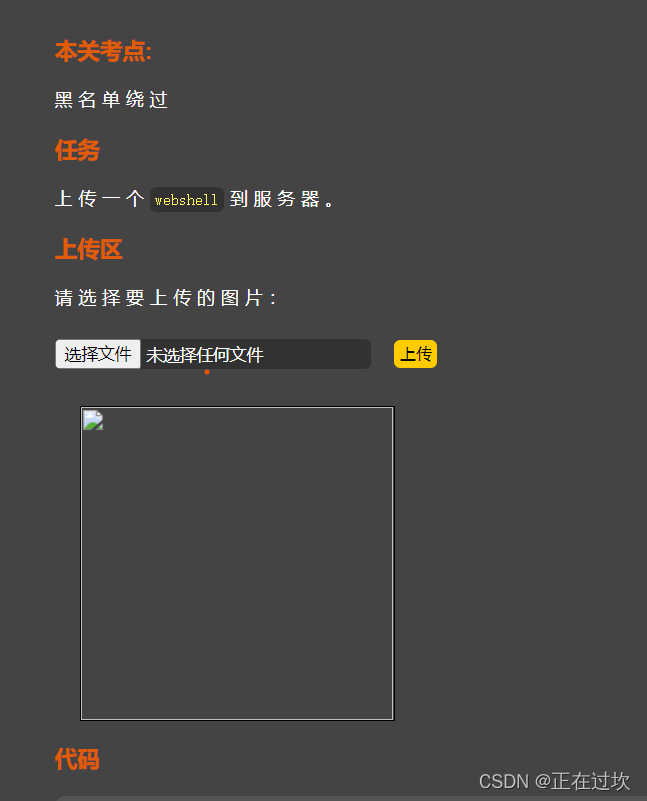
Task: Click the yellow 上传 upload button
Action: point(415,354)
